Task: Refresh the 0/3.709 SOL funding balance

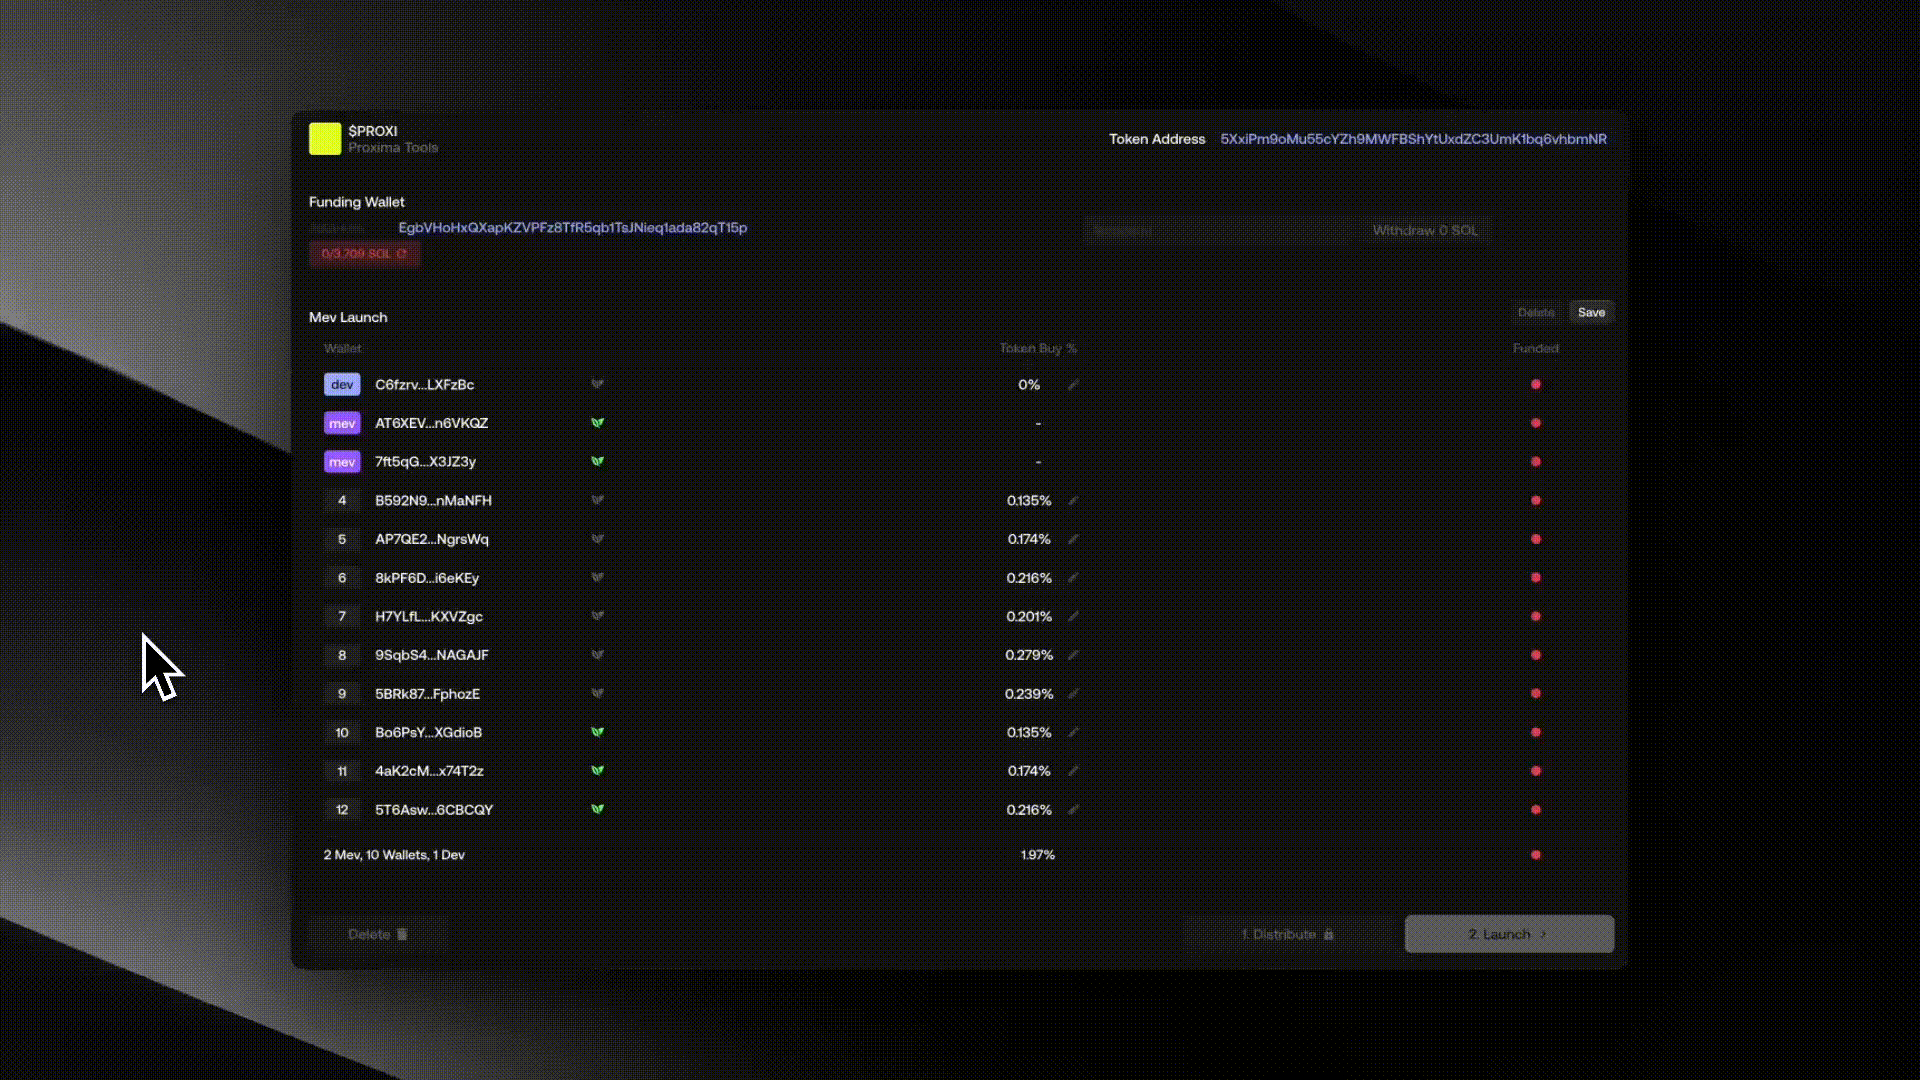Action: point(402,254)
